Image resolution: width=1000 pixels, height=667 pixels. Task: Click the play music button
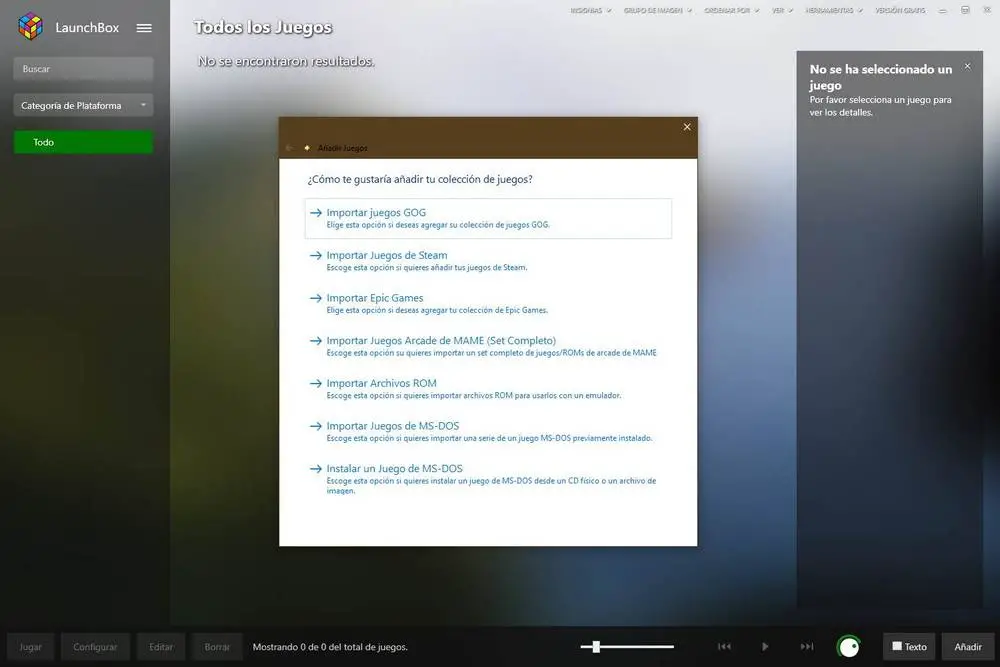(x=765, y=647)
